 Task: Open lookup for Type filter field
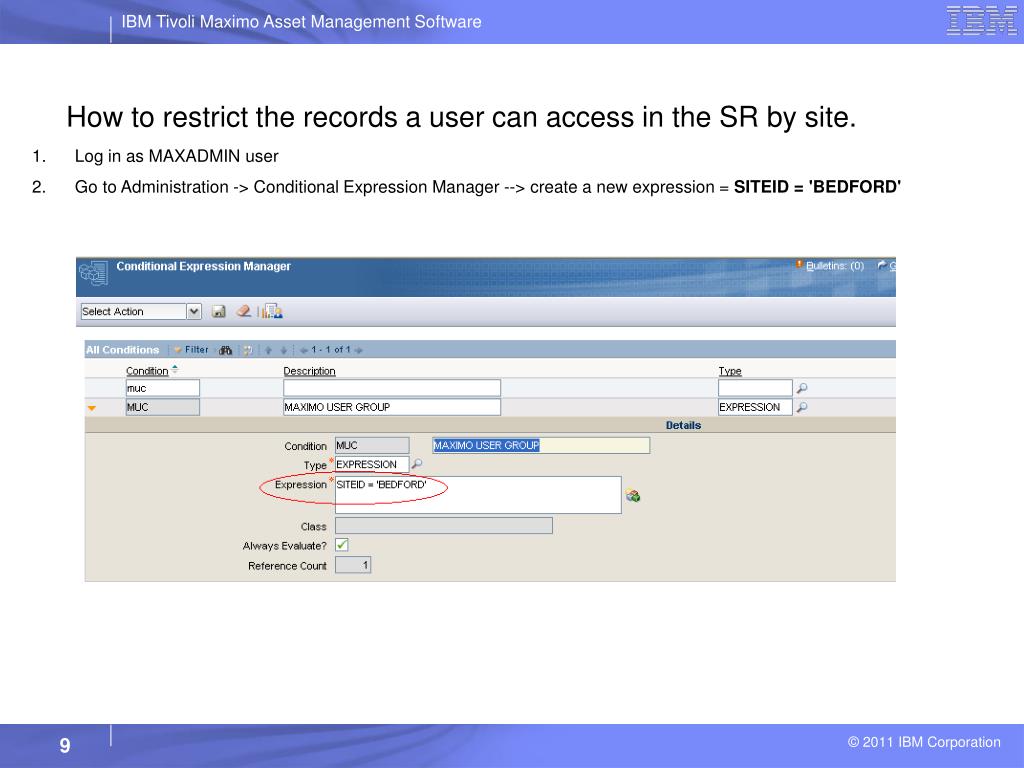802,388
